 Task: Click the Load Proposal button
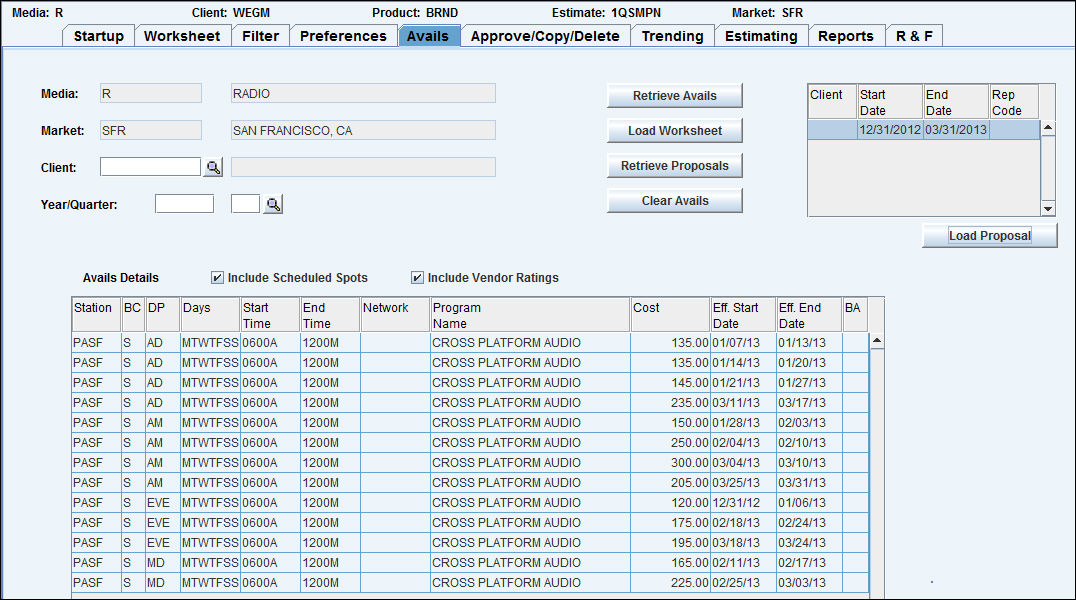click(990, 235)
